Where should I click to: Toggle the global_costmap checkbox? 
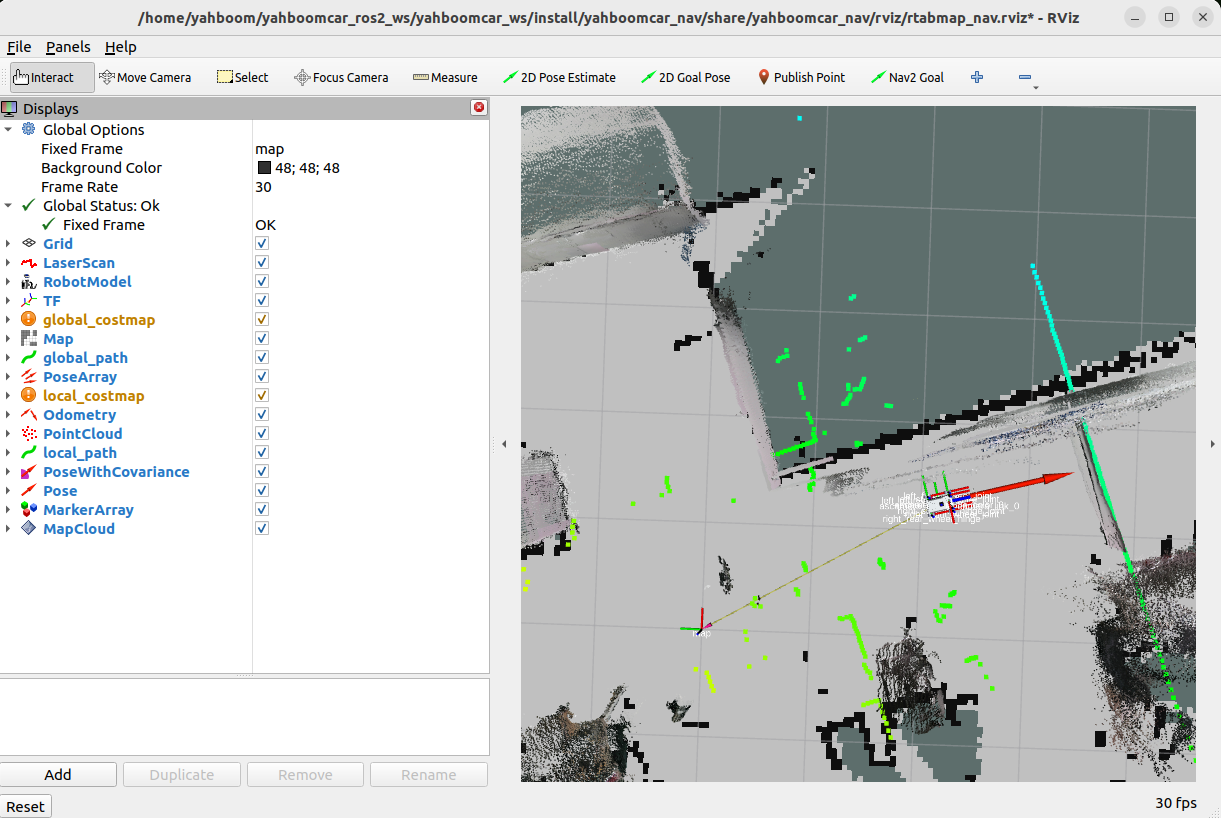[x=262, y=320]
